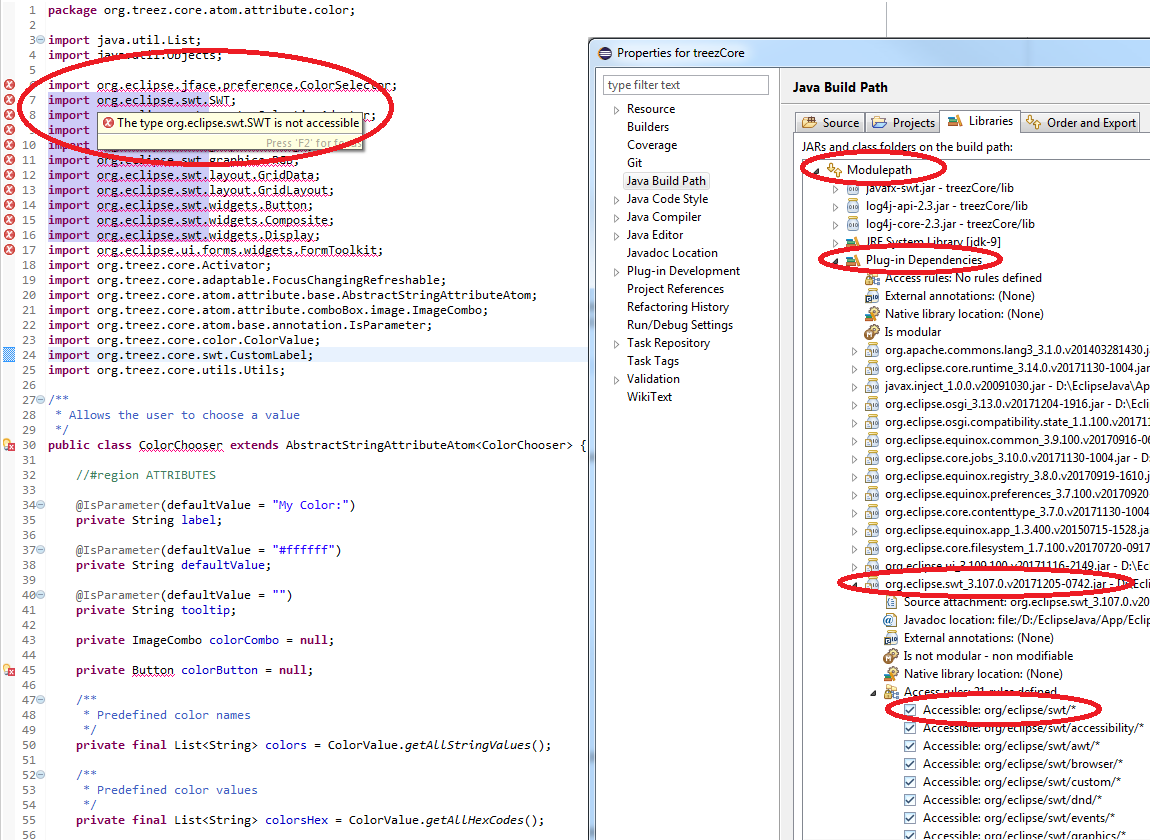Viewport: 1150px width, 840px height.
Task: Toggle the Accessible: org/eclipse/swt/awt/* checkbox
Action: tap(909, 746)
